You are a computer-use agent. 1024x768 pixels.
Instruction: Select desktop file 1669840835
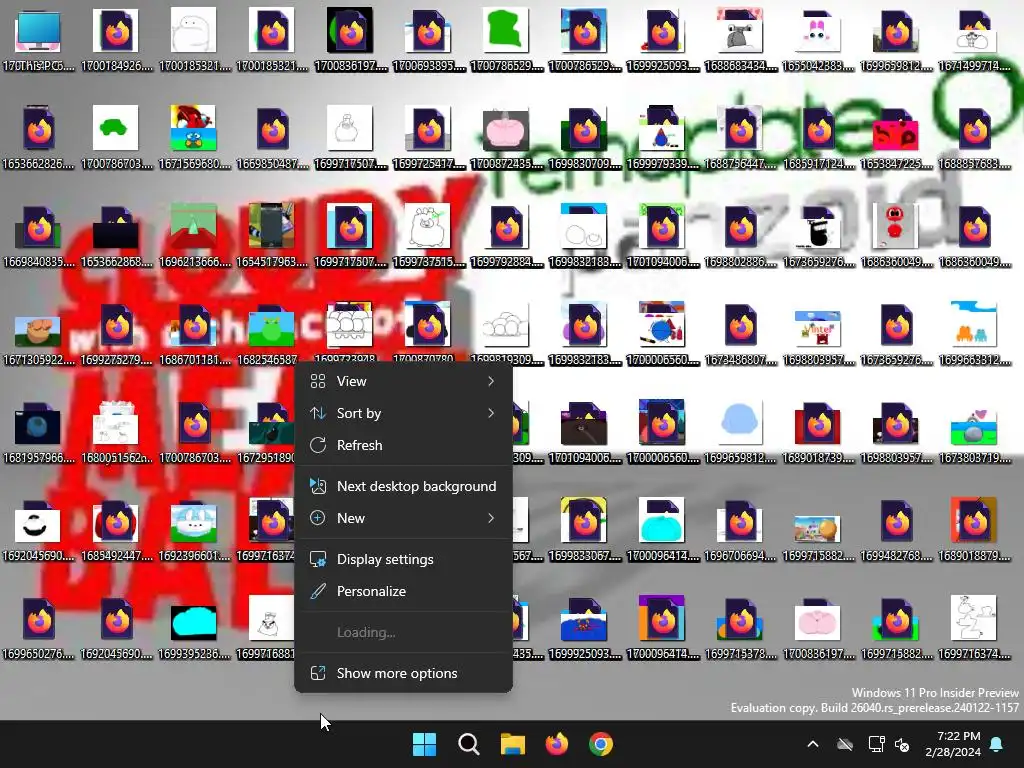point(39,236)
